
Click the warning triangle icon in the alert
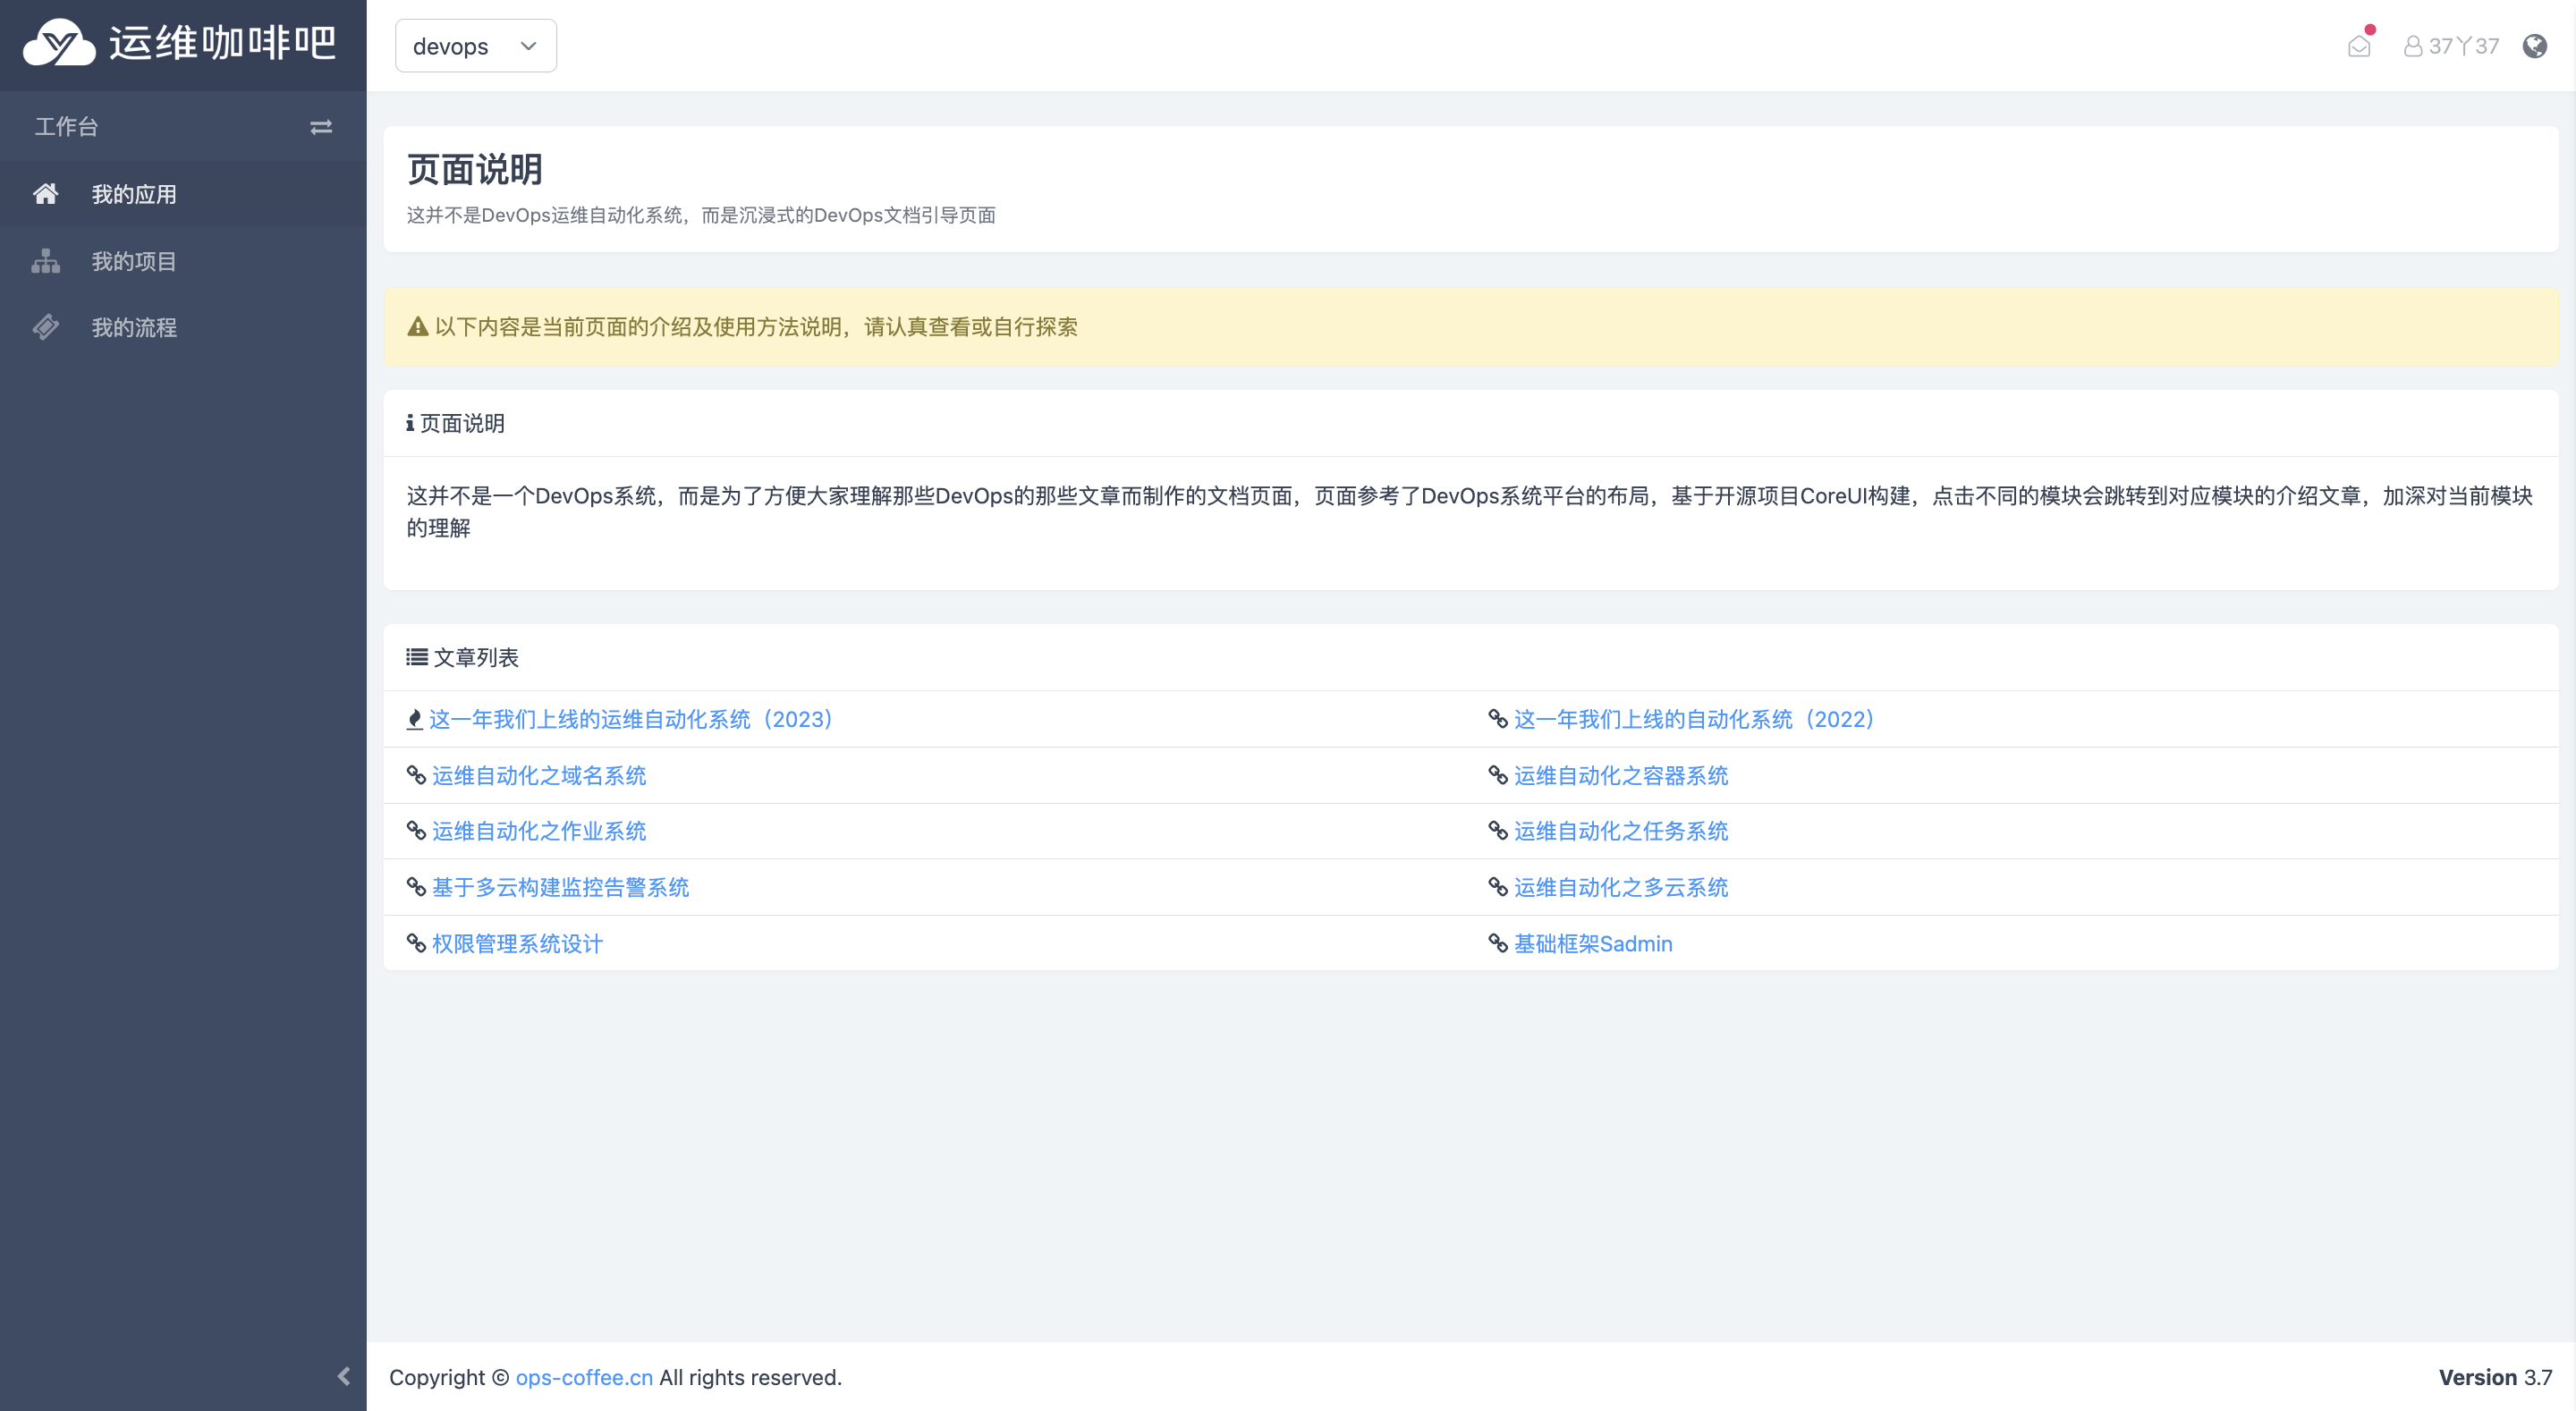click(418, 327)
